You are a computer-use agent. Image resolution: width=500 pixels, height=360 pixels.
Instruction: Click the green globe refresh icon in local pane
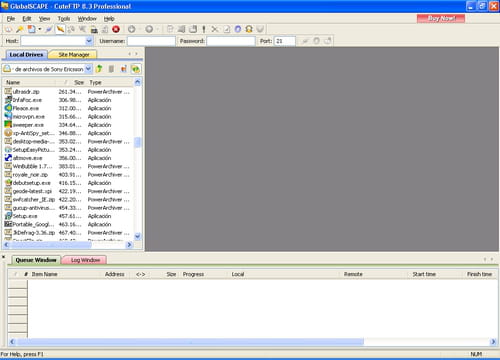[136, 69]
